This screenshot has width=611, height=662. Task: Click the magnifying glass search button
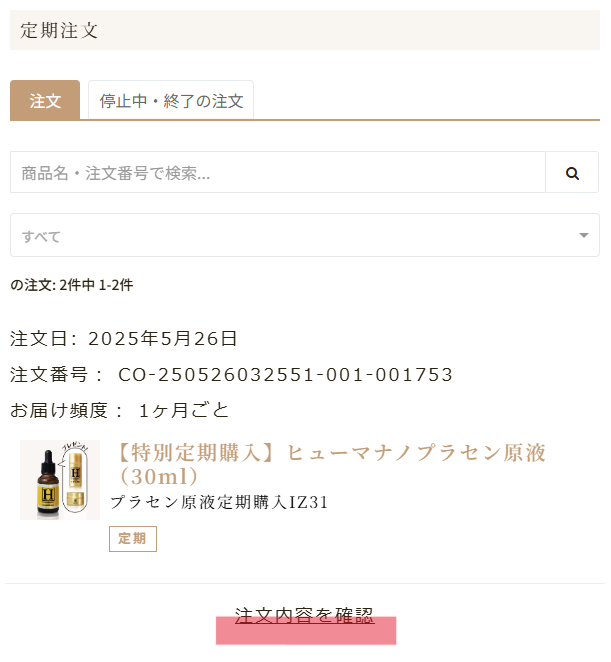pos(572,173)
